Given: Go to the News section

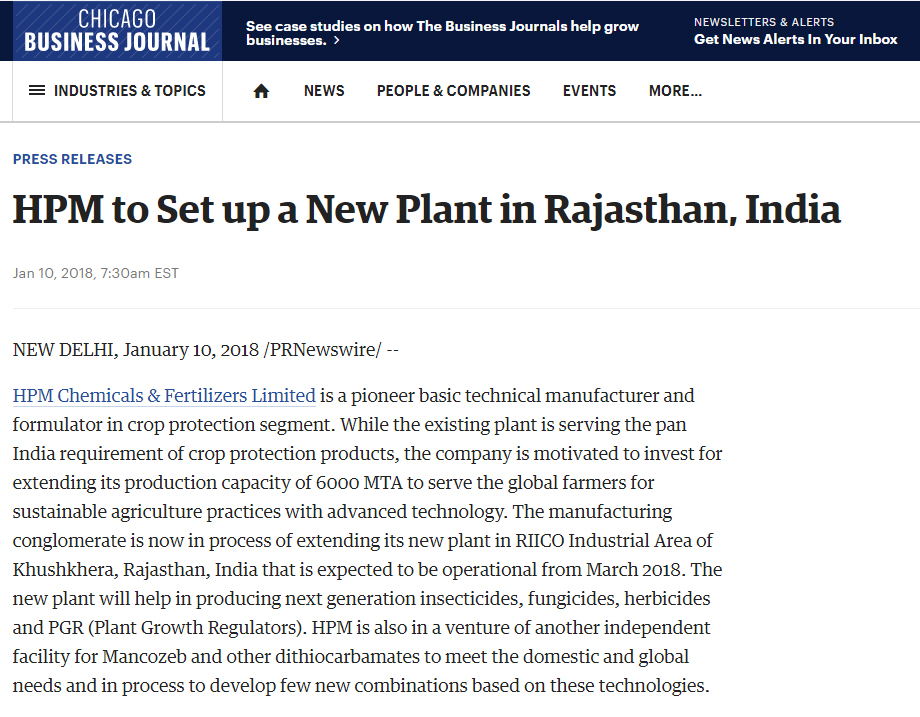Looking at the screenshot, I should tap(324, 91).
